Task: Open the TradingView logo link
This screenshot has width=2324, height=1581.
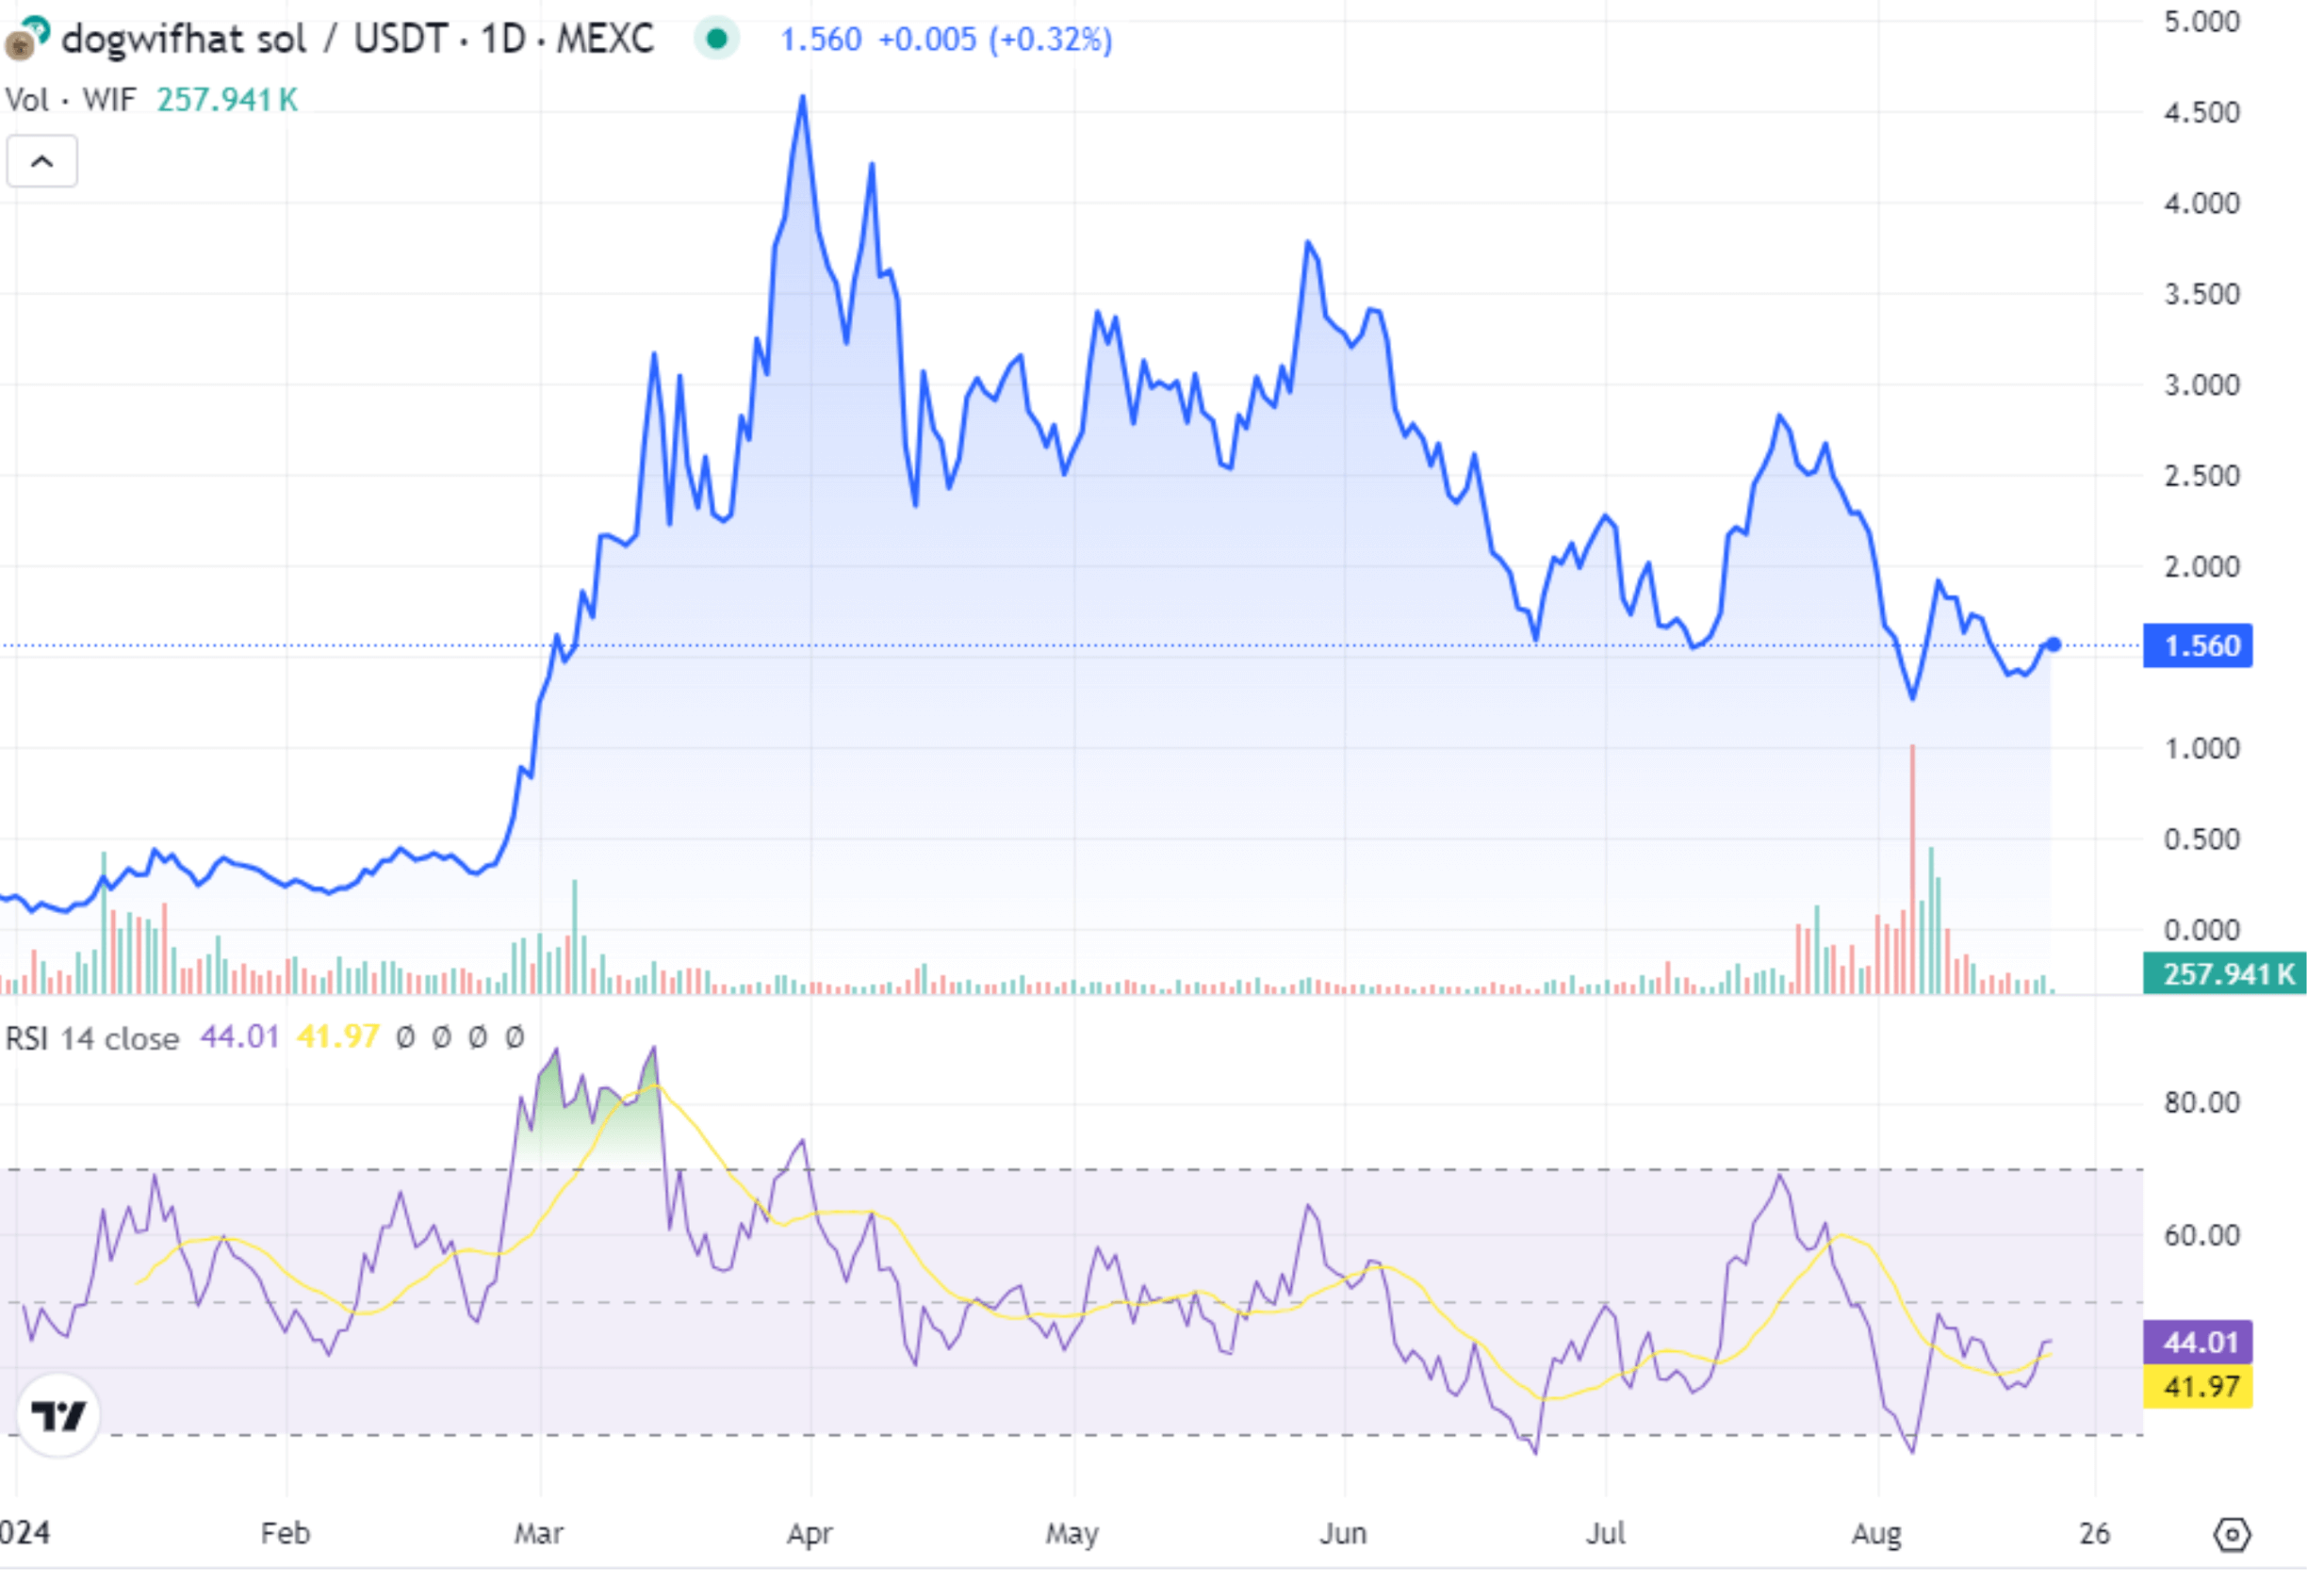Action: [58, 1415]
